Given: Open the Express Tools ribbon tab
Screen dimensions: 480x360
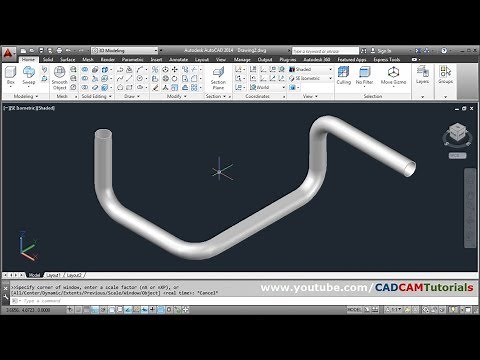Looking at the screenshot, I should coord(387,60).
